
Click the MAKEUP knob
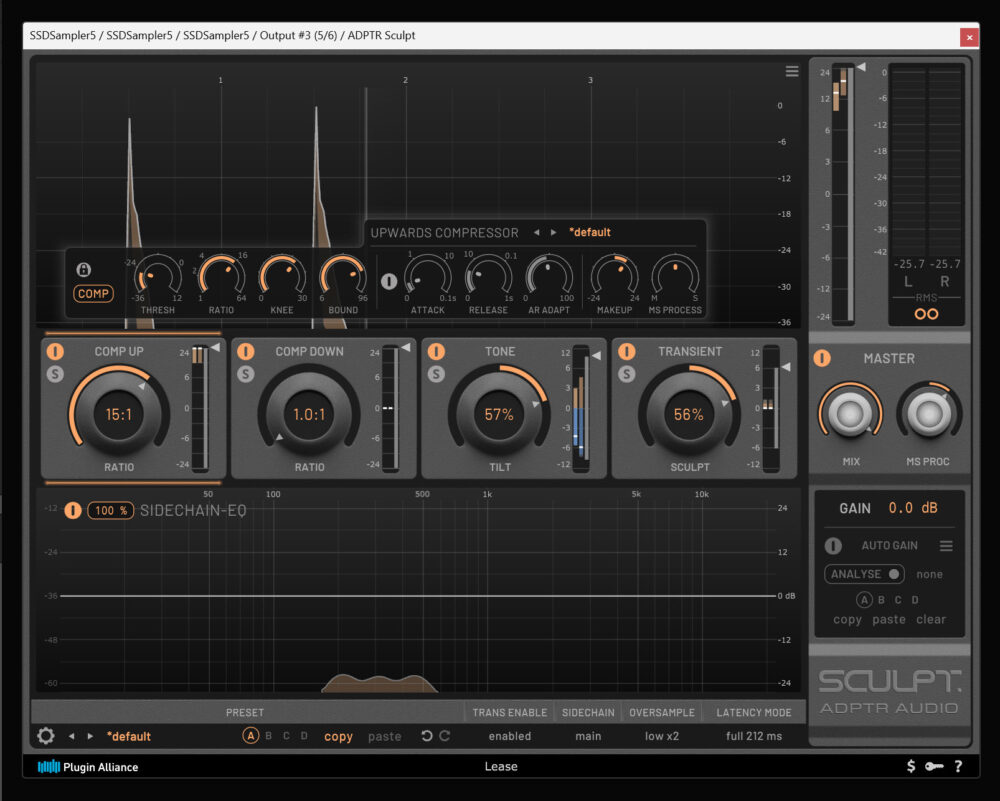(x=614, y=277)
